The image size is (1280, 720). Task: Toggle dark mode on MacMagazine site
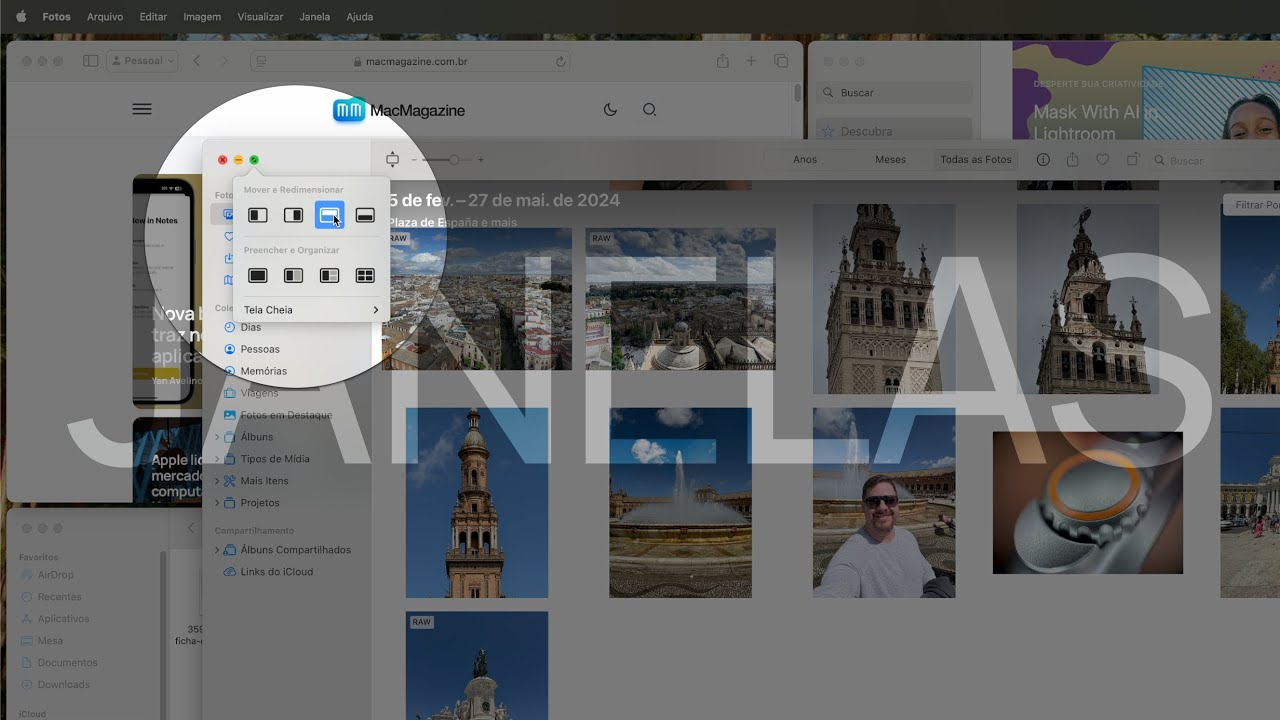[610, 110]
